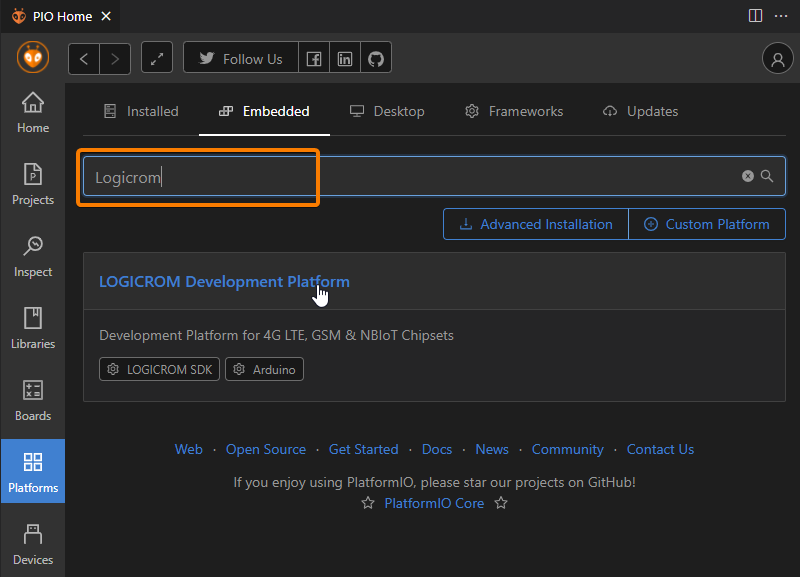The width and height of the screenshot is (800, 577).
Task: Open LOGICROM Development Platform link
Action: [x=224, y=282]
